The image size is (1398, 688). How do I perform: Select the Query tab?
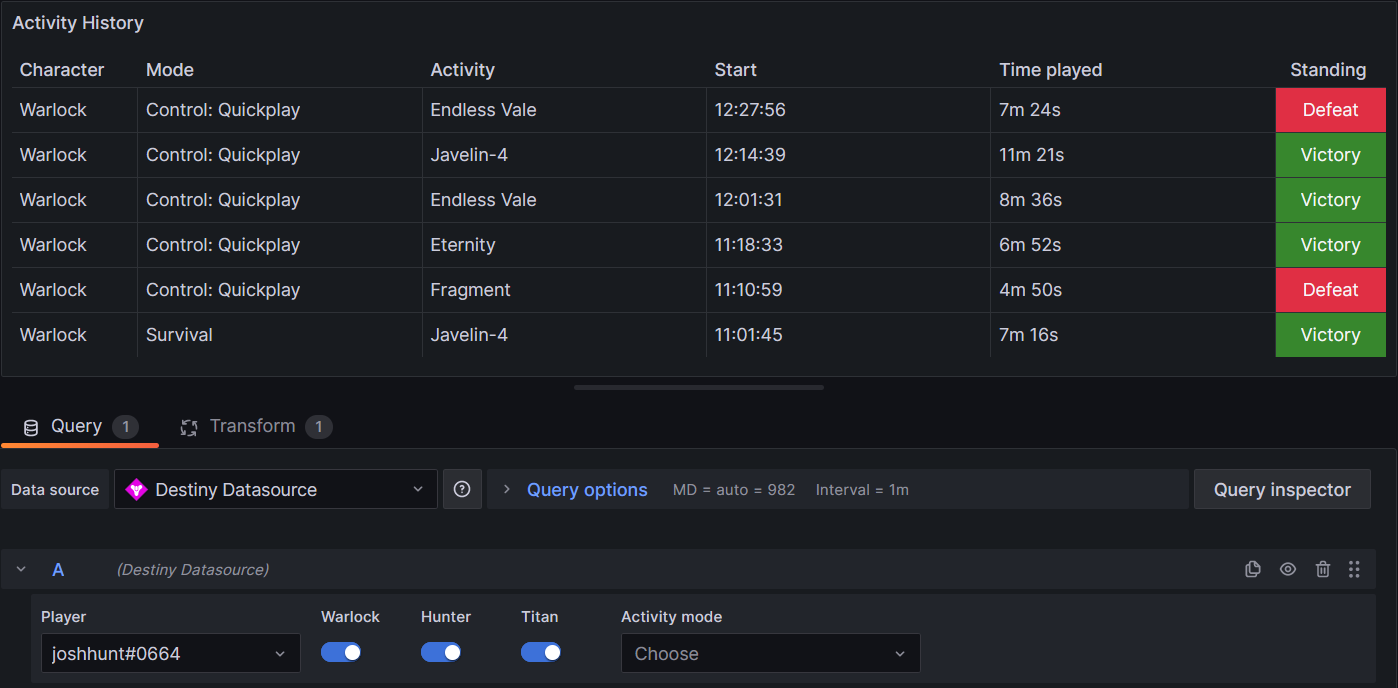75,426
